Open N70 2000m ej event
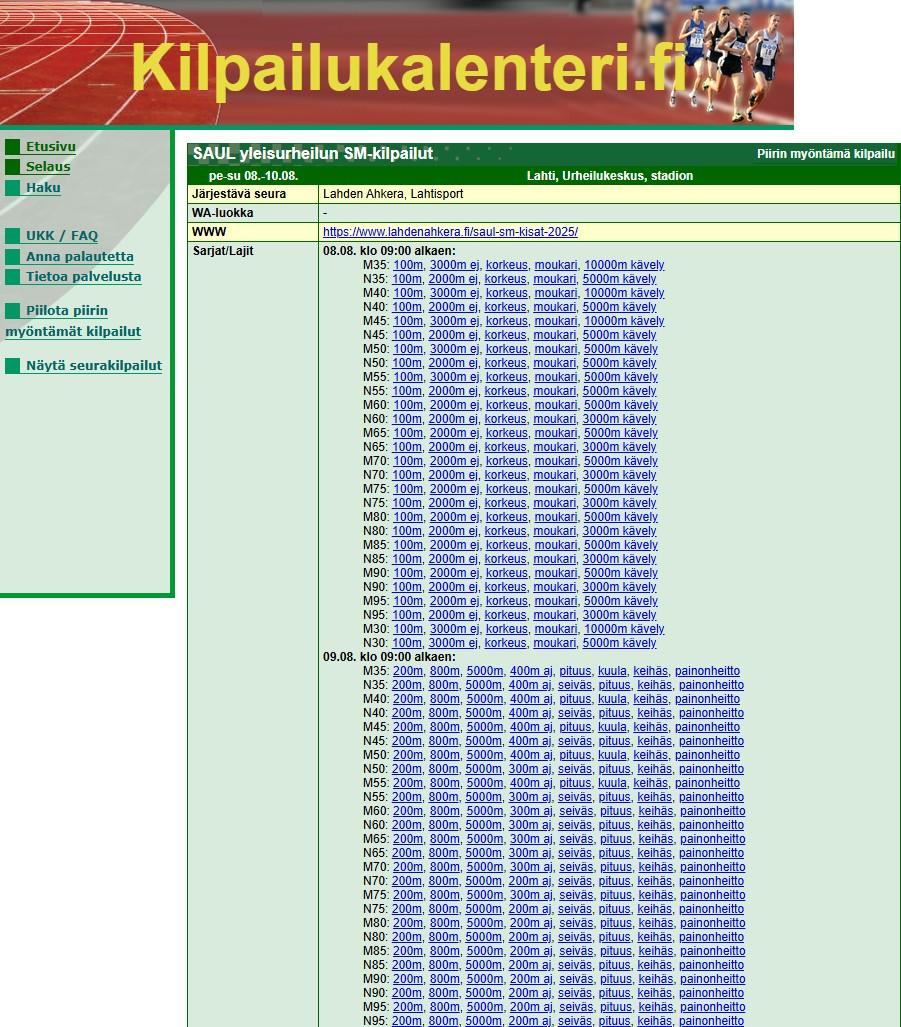Image resolution: width=901 pixels, height=1027 pixels. pyautogui.click(x=452, y=475)
